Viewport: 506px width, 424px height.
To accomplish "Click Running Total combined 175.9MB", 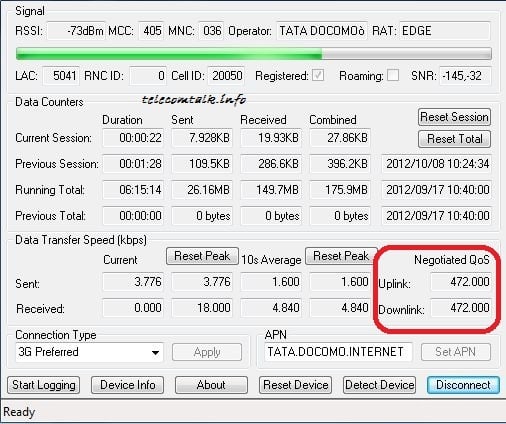I will (x=340, y=190).
